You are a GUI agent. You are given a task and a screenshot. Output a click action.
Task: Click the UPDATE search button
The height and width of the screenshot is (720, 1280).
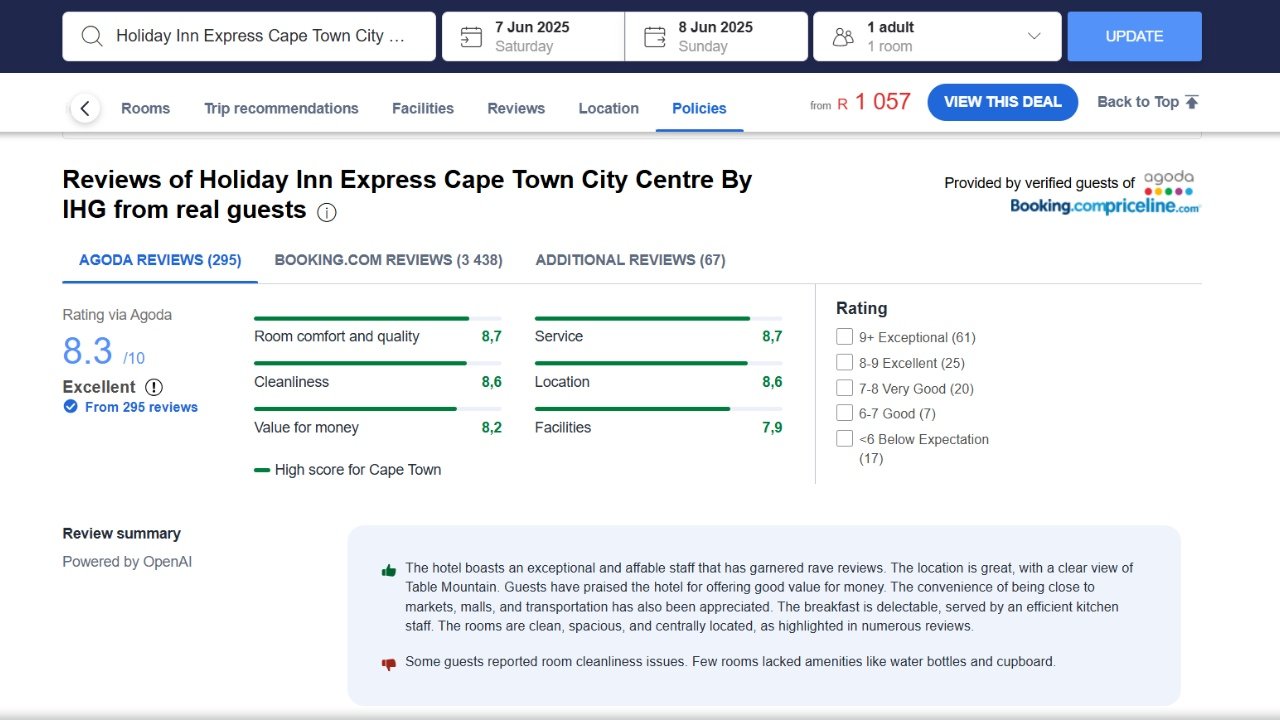(1134, 36)
